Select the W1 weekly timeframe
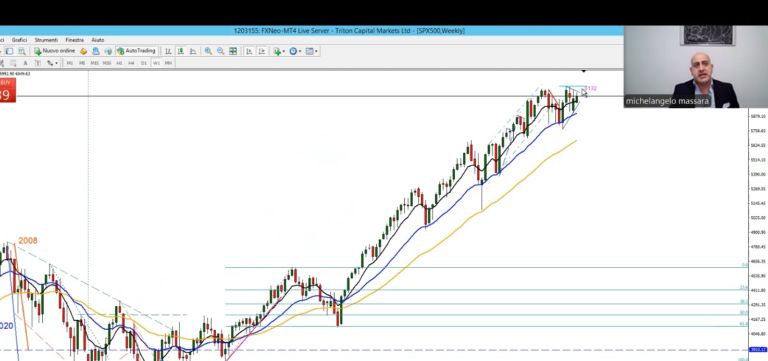The height and width of the screenshot is (361, 768). [x=156, y=63]
